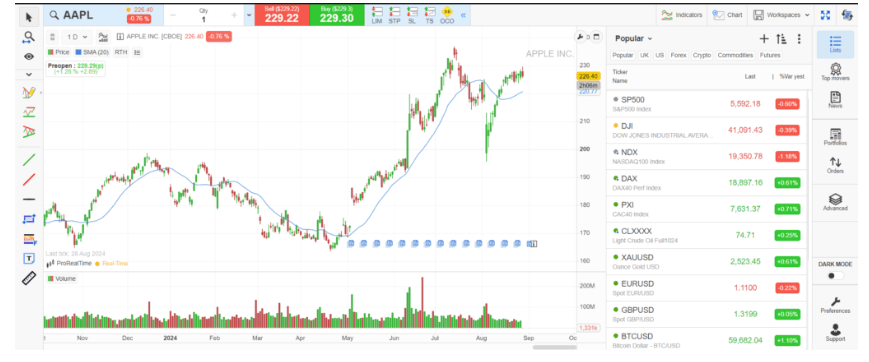Select the UK filter tab
869x362 pixels.
coord(644,55)
